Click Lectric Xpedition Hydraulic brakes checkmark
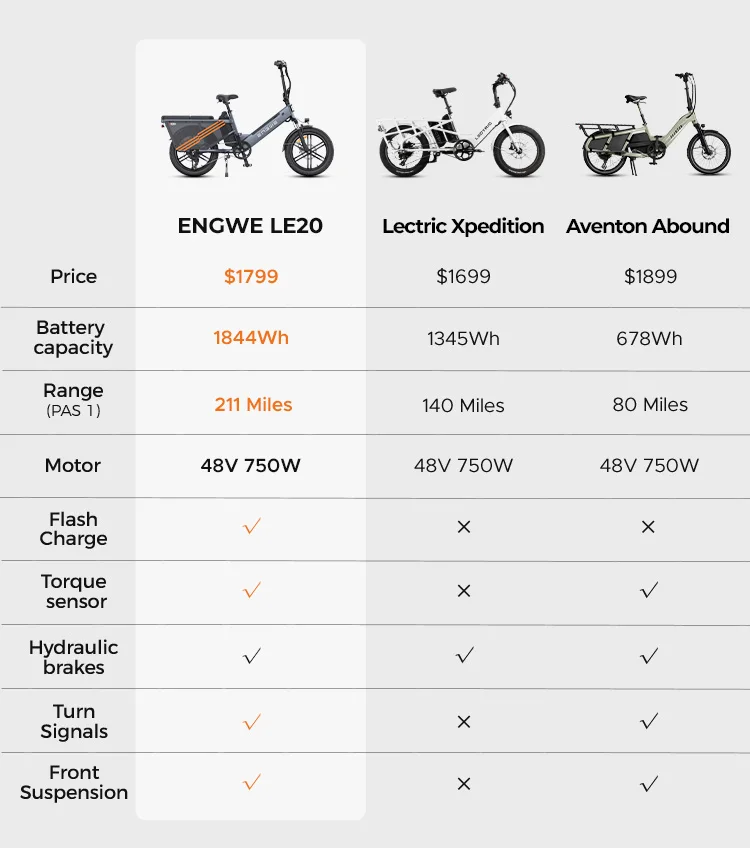The width and height of the screenshot is (750, 848). [463, 655]
